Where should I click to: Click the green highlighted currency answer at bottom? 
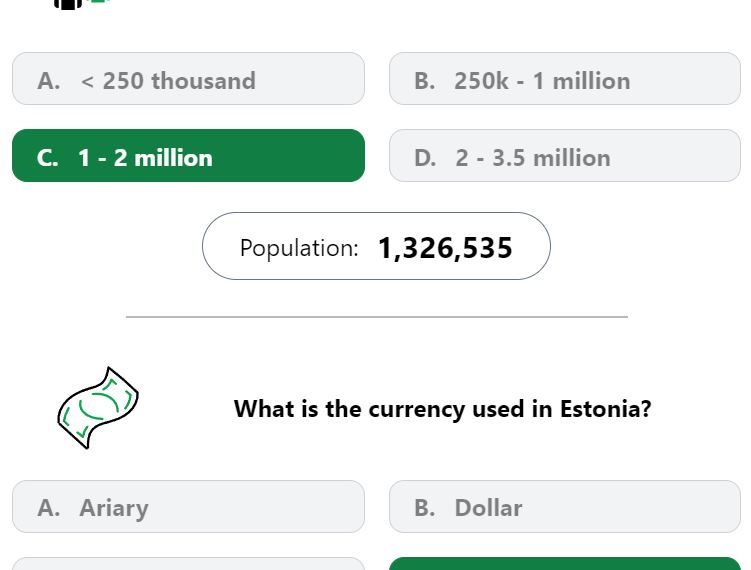click(565, 564)
